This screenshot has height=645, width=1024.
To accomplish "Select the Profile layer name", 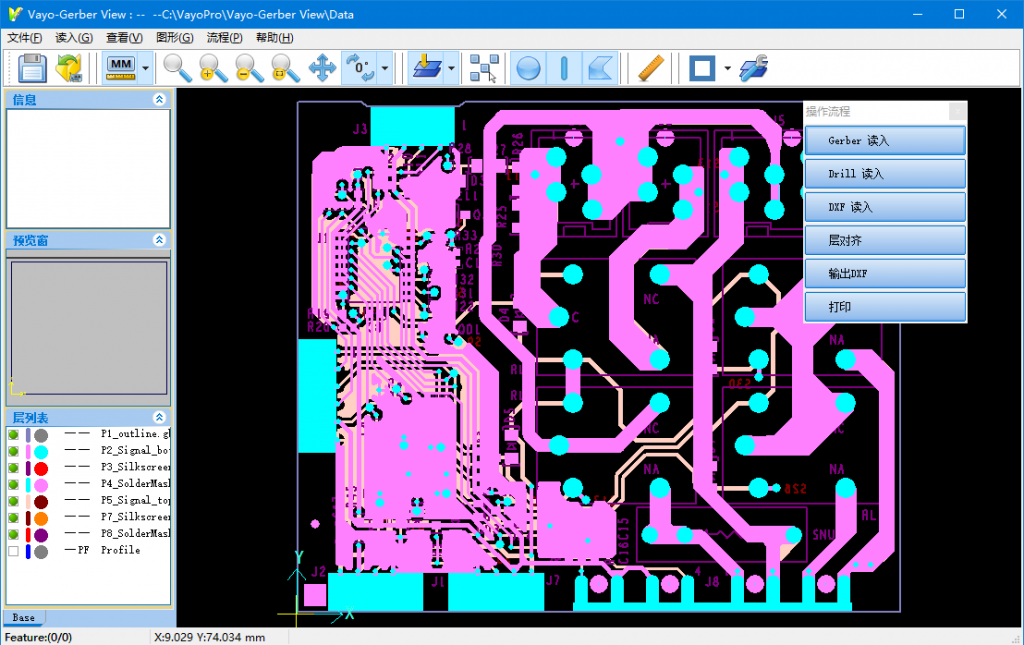I will tap(120, 550).
